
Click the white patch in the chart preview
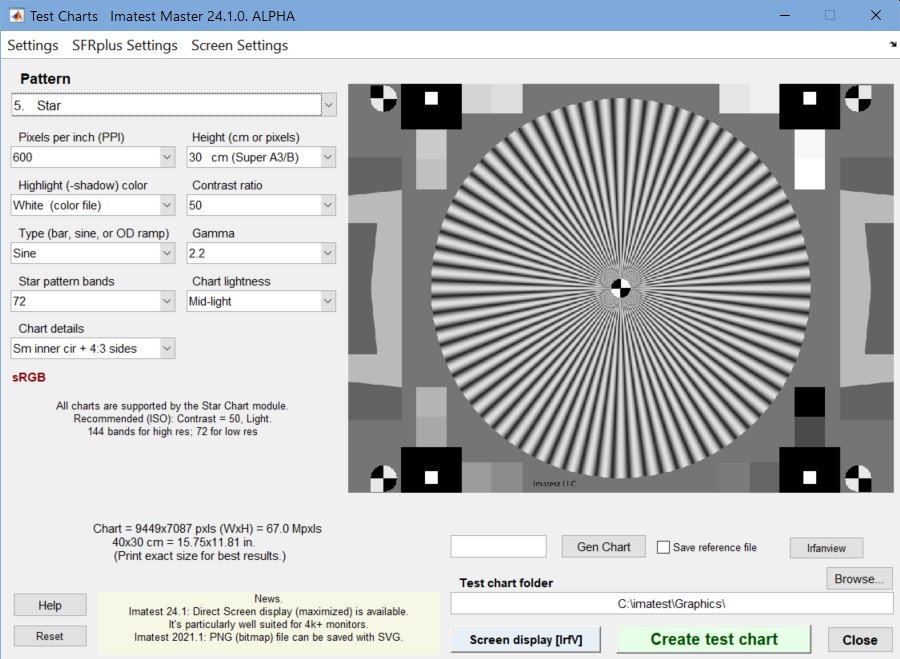click(x=809, y=174)
